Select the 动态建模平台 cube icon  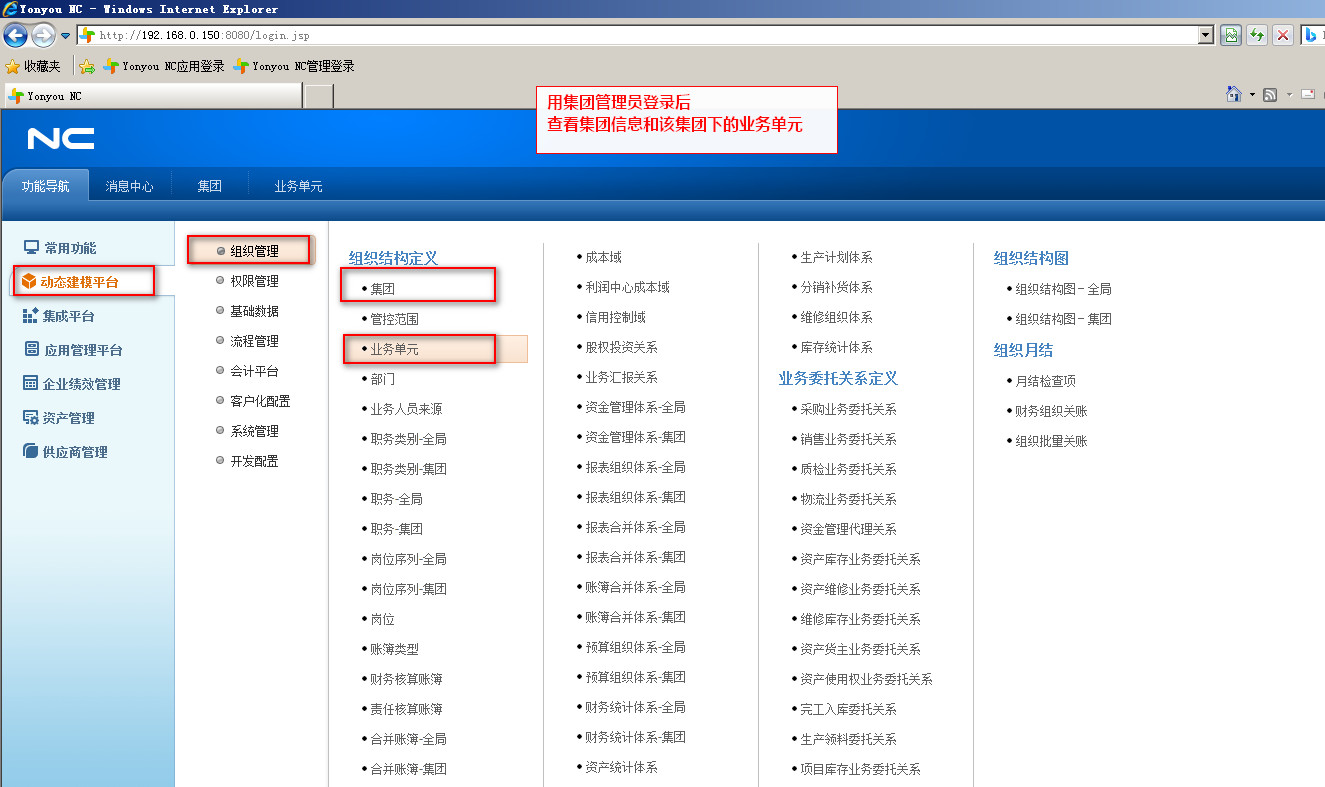(29, 282)
